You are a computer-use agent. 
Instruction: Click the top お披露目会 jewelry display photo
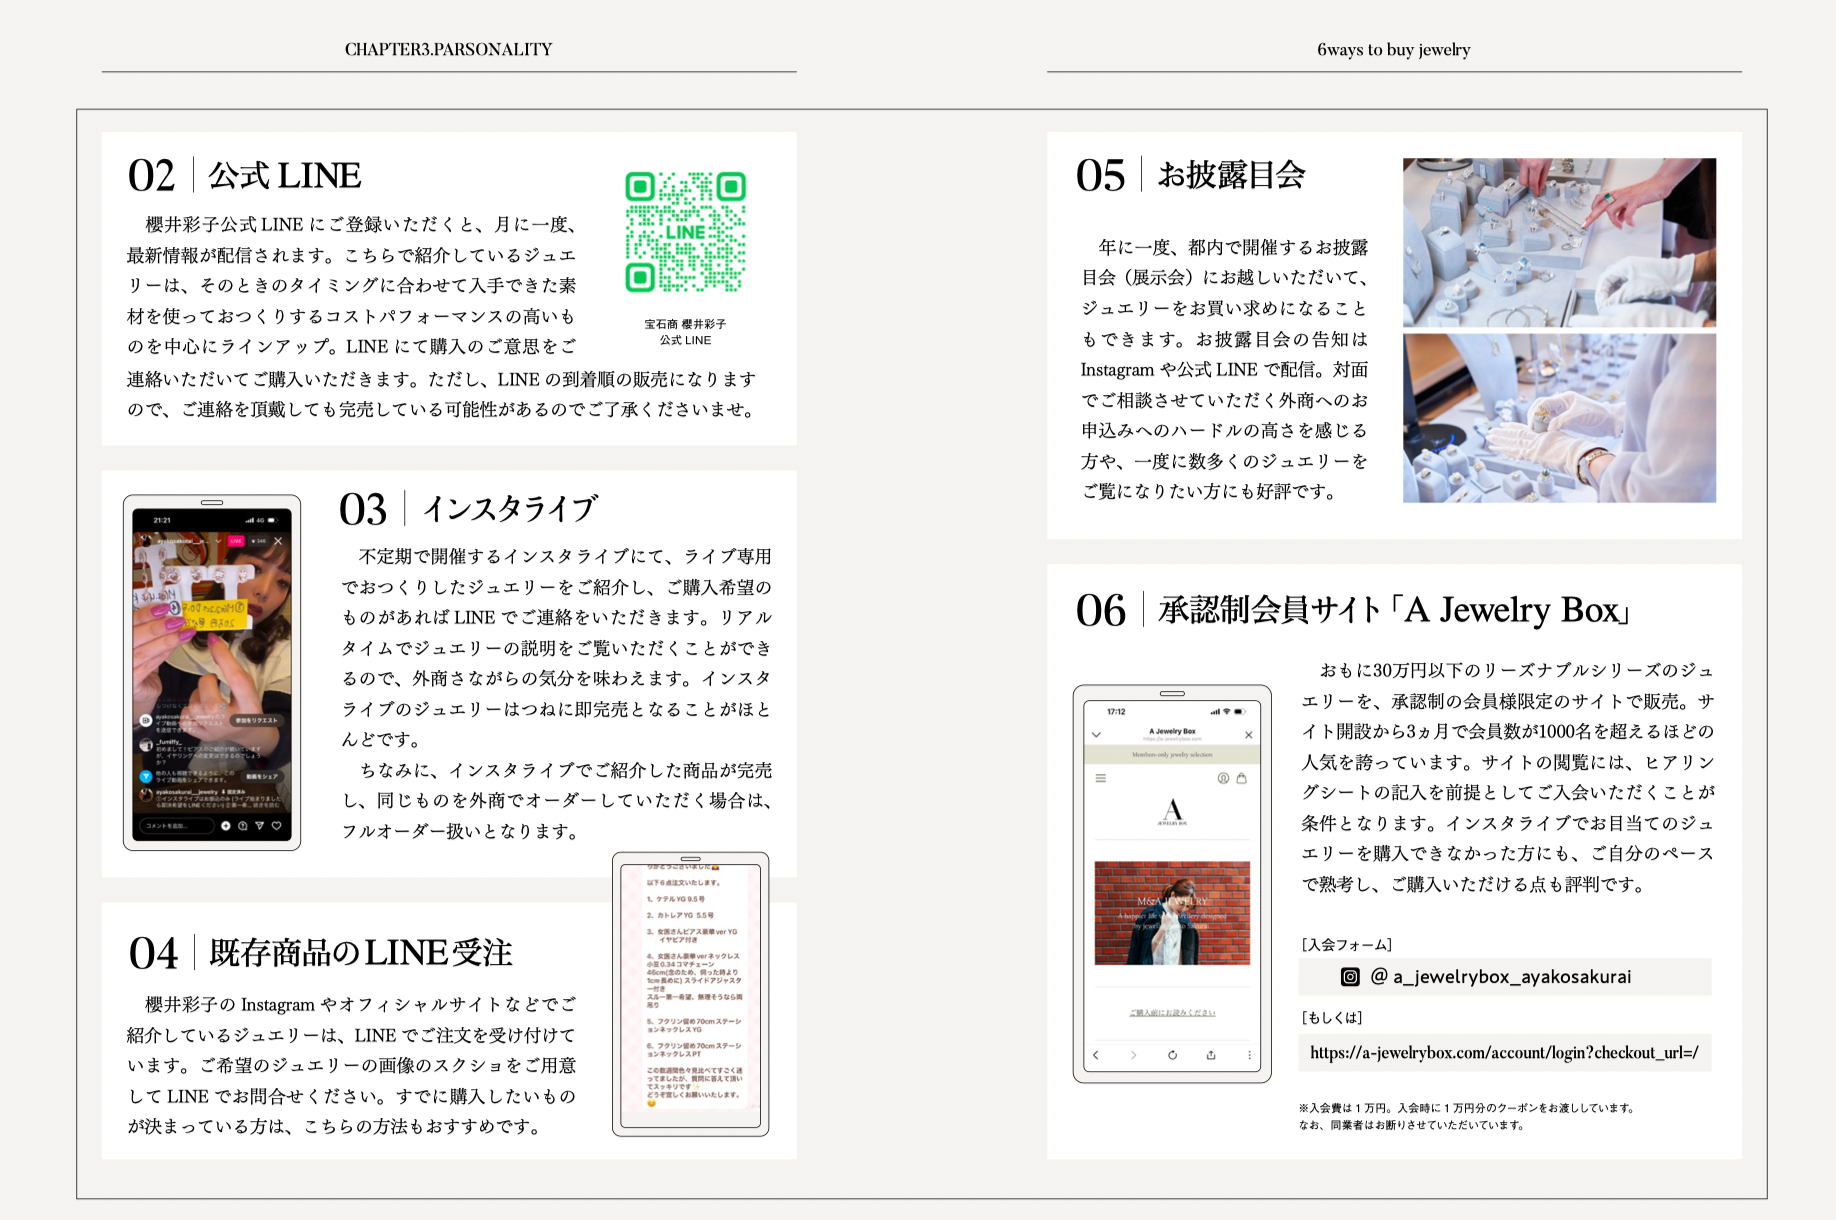point(1559,243)
